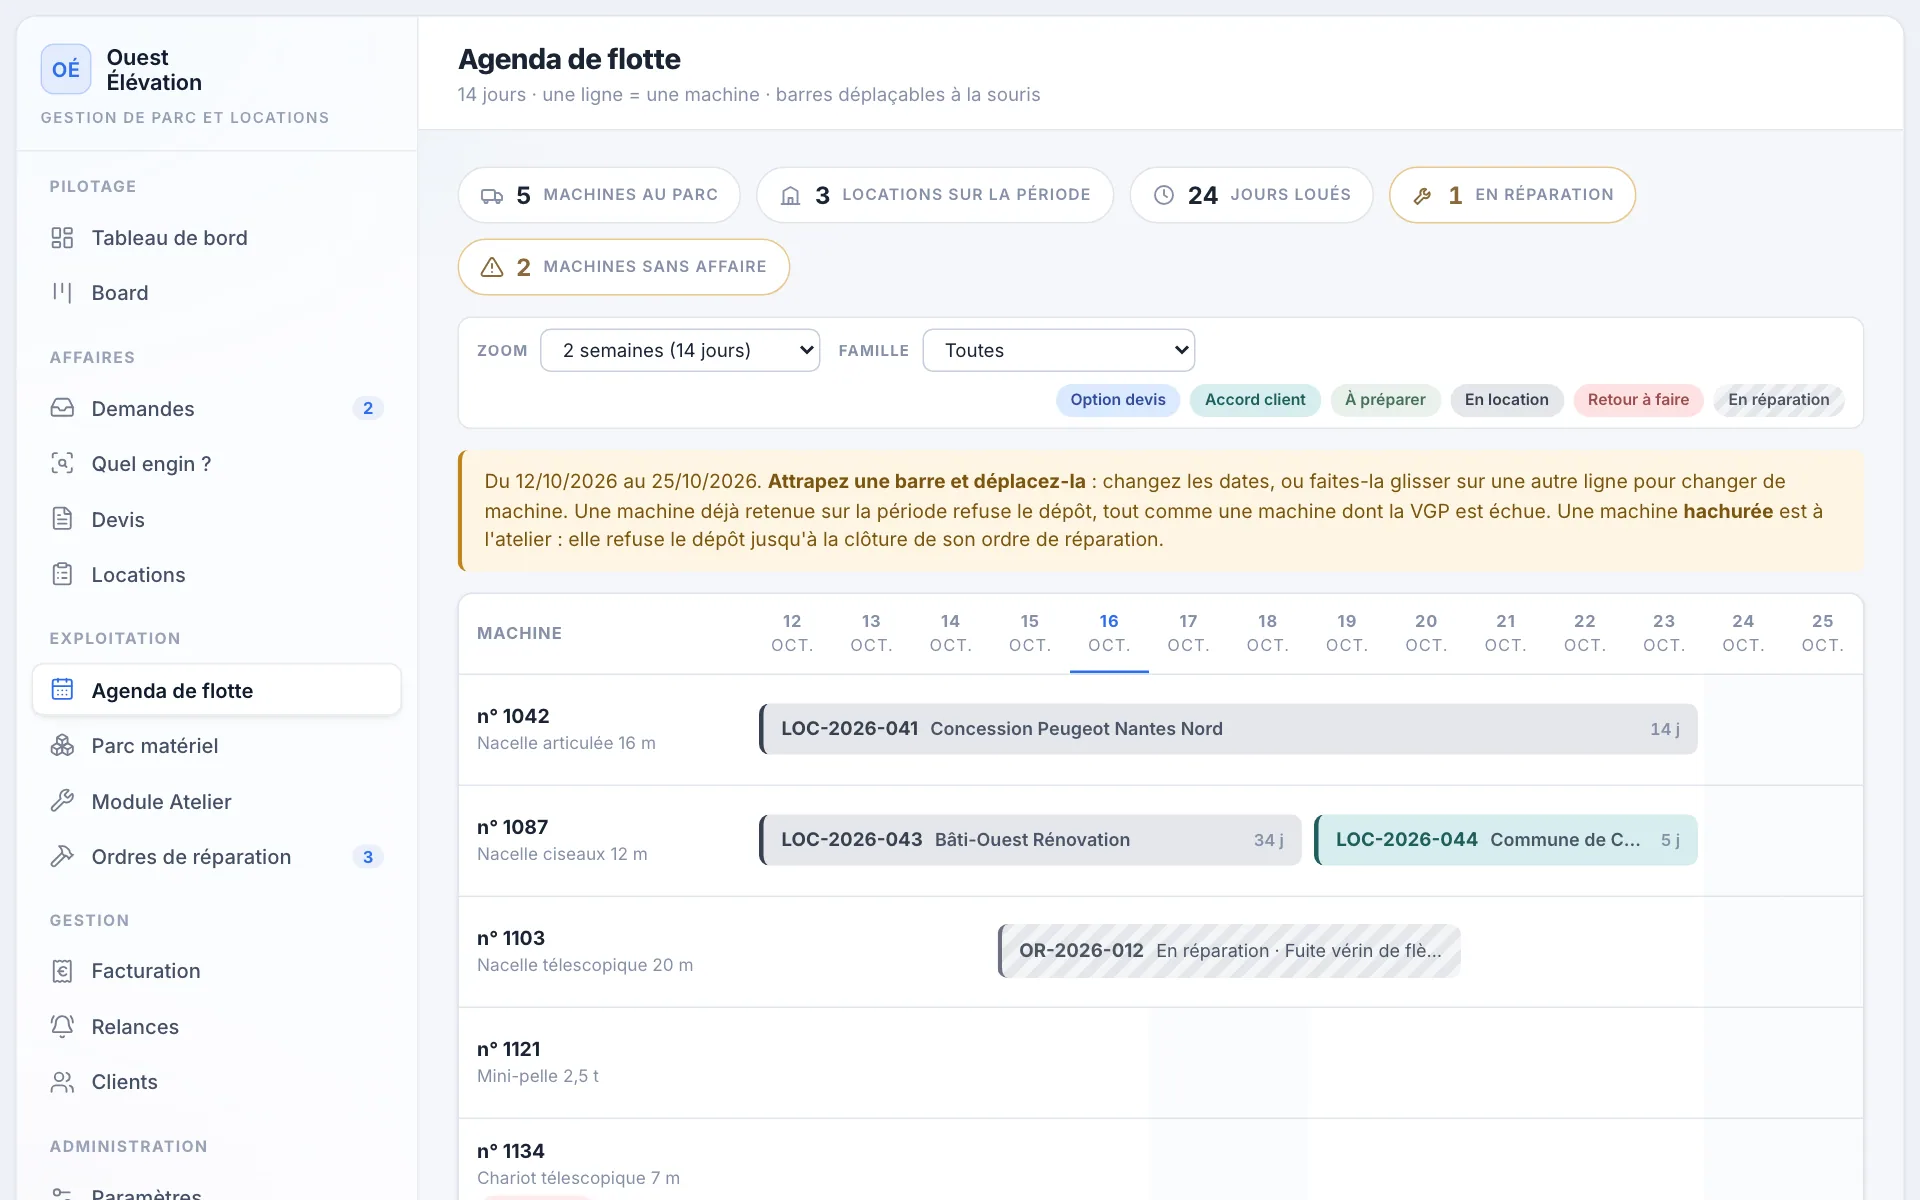Click the À préparer legend tag
Screen dimensions: 1920x1200
point(1385,400)
